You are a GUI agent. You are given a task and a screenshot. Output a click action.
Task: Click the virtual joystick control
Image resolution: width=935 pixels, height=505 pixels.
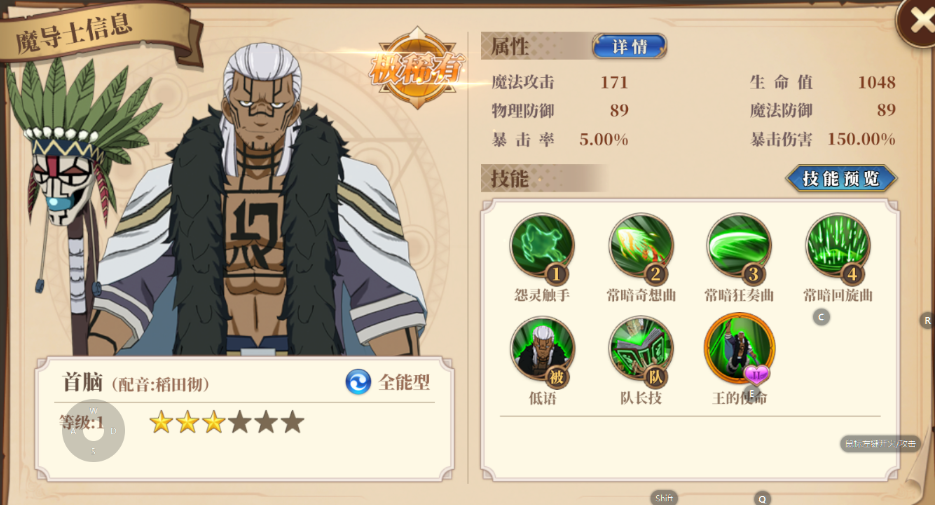click(x=94, y=430)
